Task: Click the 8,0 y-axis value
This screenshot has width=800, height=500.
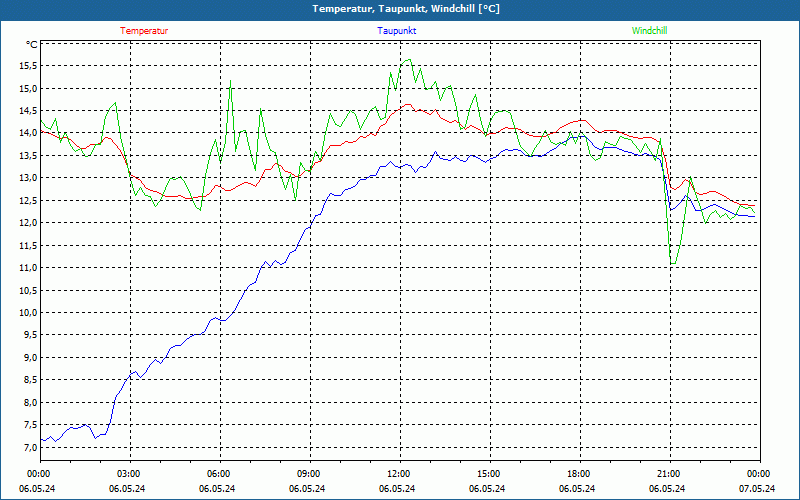Action: click(30, 402)
